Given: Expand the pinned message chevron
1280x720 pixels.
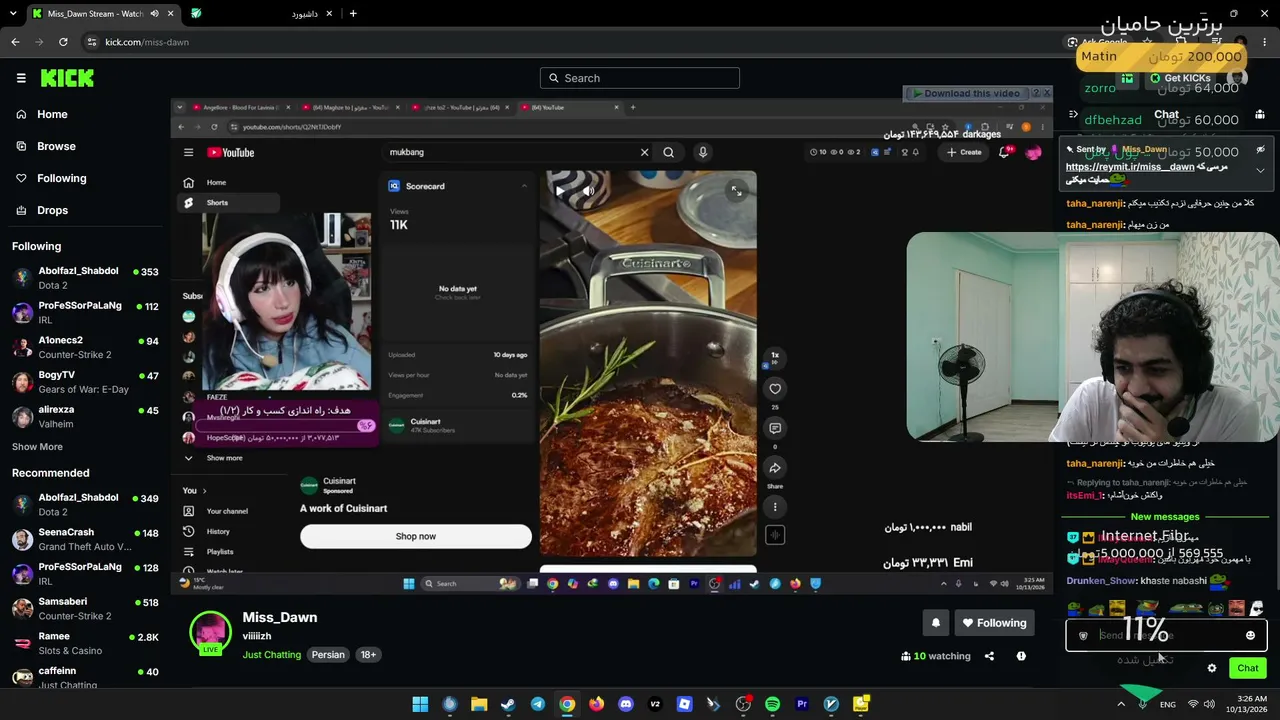Looking at the screenshot, I should pos(1260,170).
